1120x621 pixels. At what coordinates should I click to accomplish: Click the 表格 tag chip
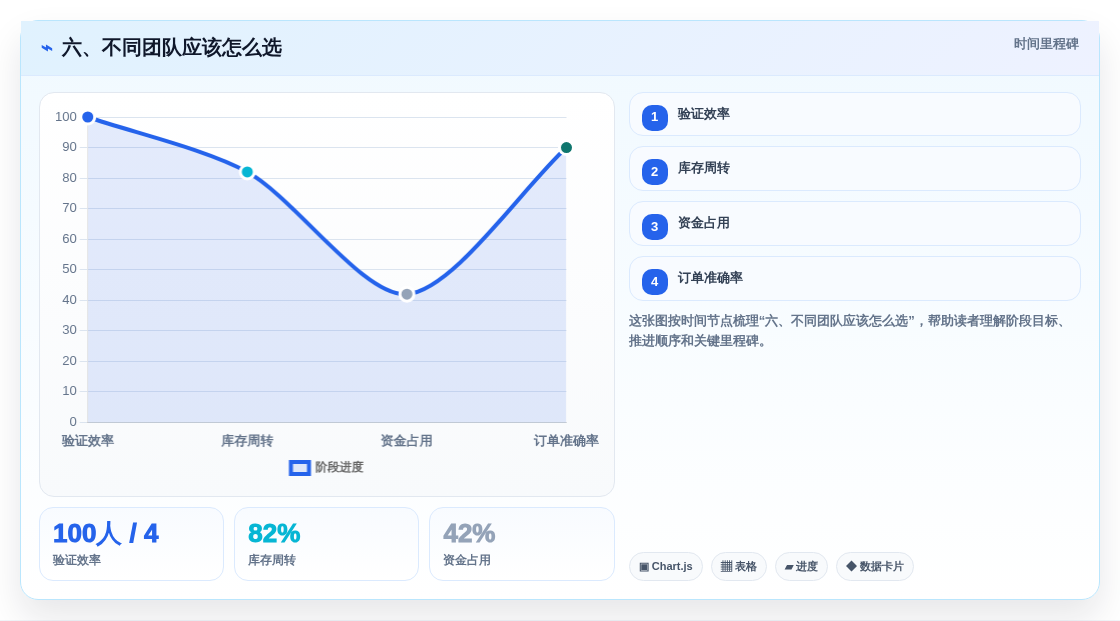coord(739,567)
